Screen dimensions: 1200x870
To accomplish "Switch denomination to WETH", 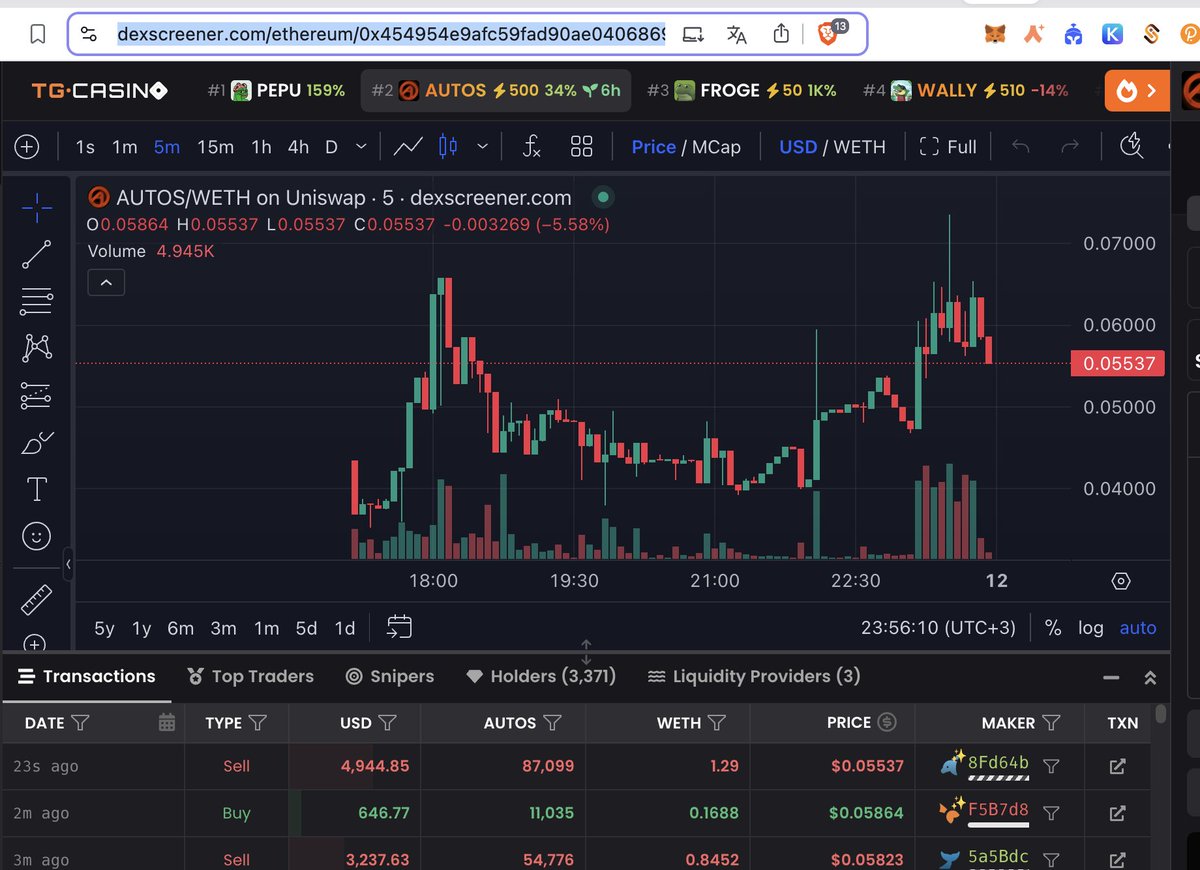I will [x=859, y=147].
